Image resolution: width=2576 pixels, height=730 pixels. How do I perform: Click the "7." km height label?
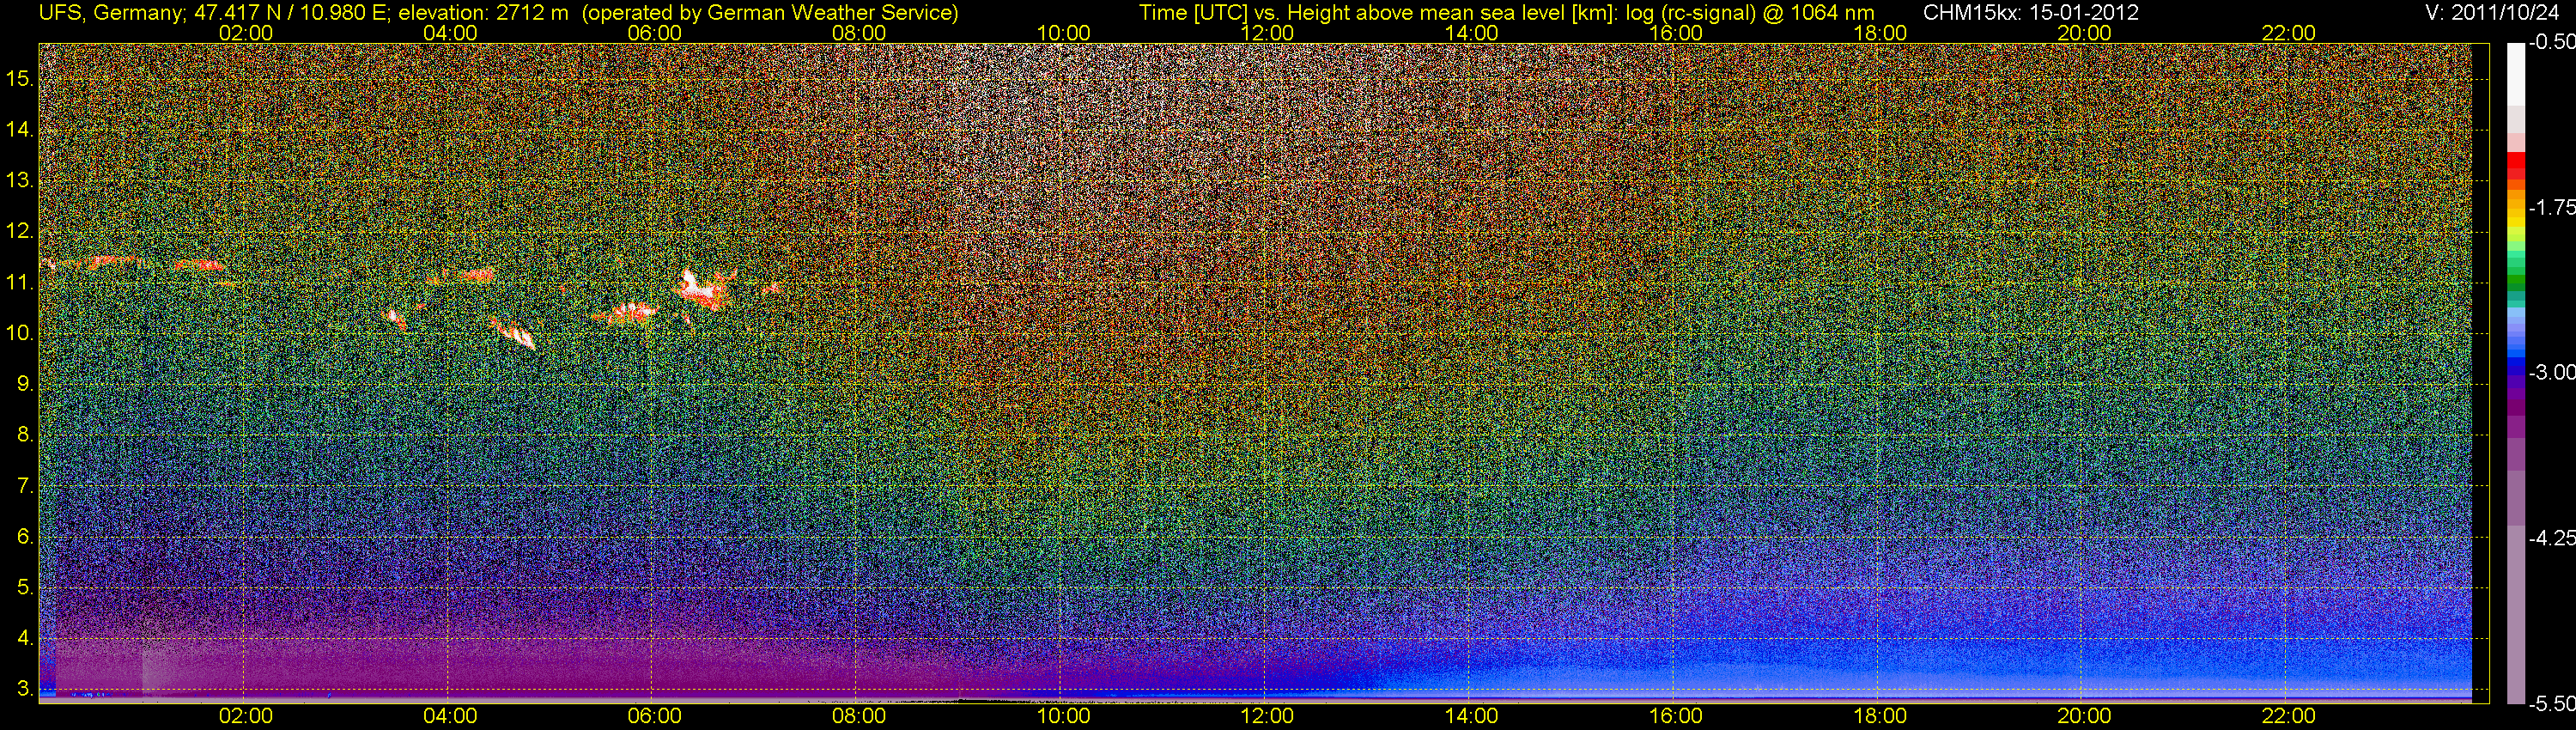[x=26, y=486]
